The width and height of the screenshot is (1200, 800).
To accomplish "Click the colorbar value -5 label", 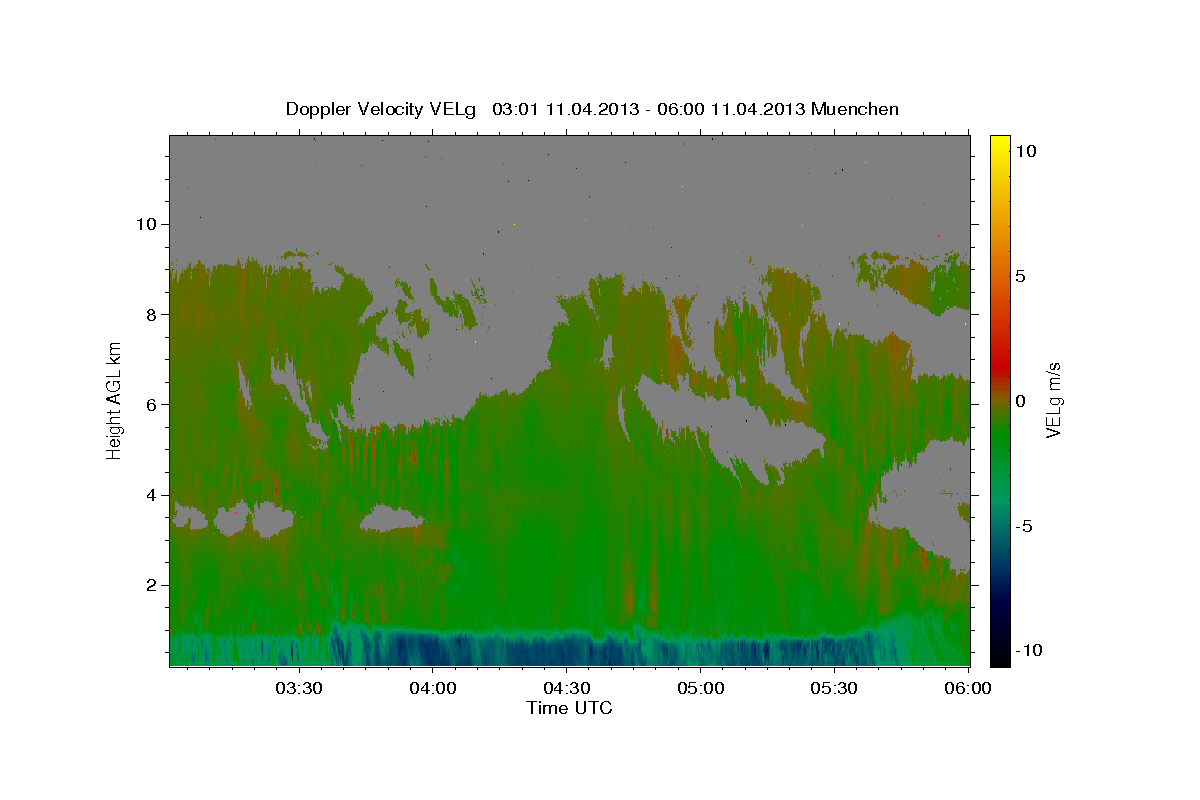I will 1024,525.
